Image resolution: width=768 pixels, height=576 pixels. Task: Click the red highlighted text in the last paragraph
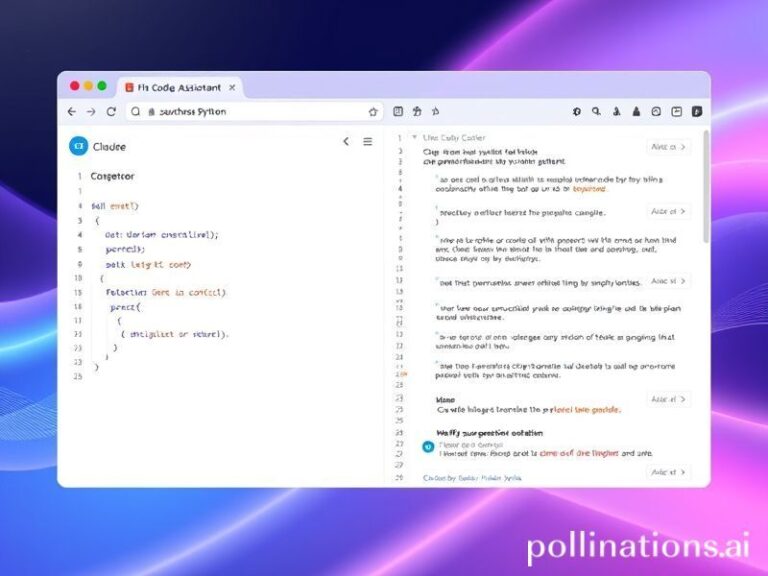[x=579, y=454]
